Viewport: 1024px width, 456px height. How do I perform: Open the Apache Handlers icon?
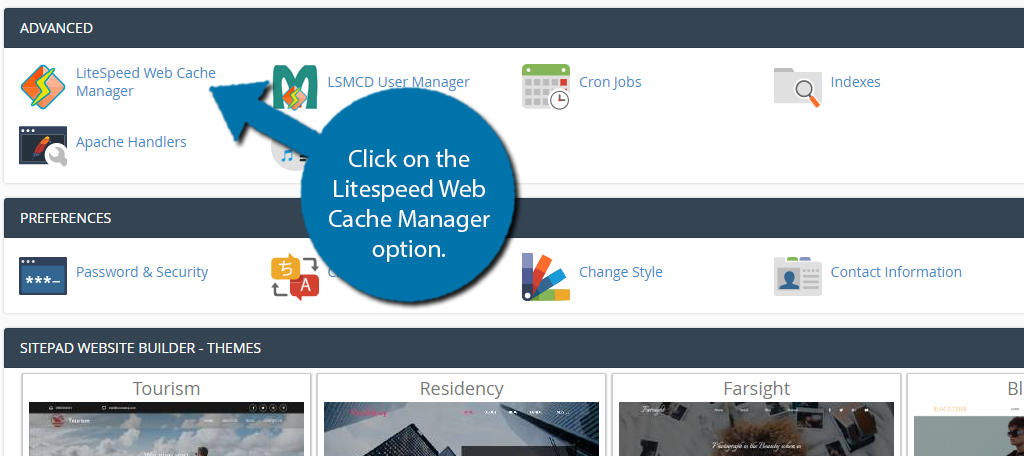[x=42, y=145]
